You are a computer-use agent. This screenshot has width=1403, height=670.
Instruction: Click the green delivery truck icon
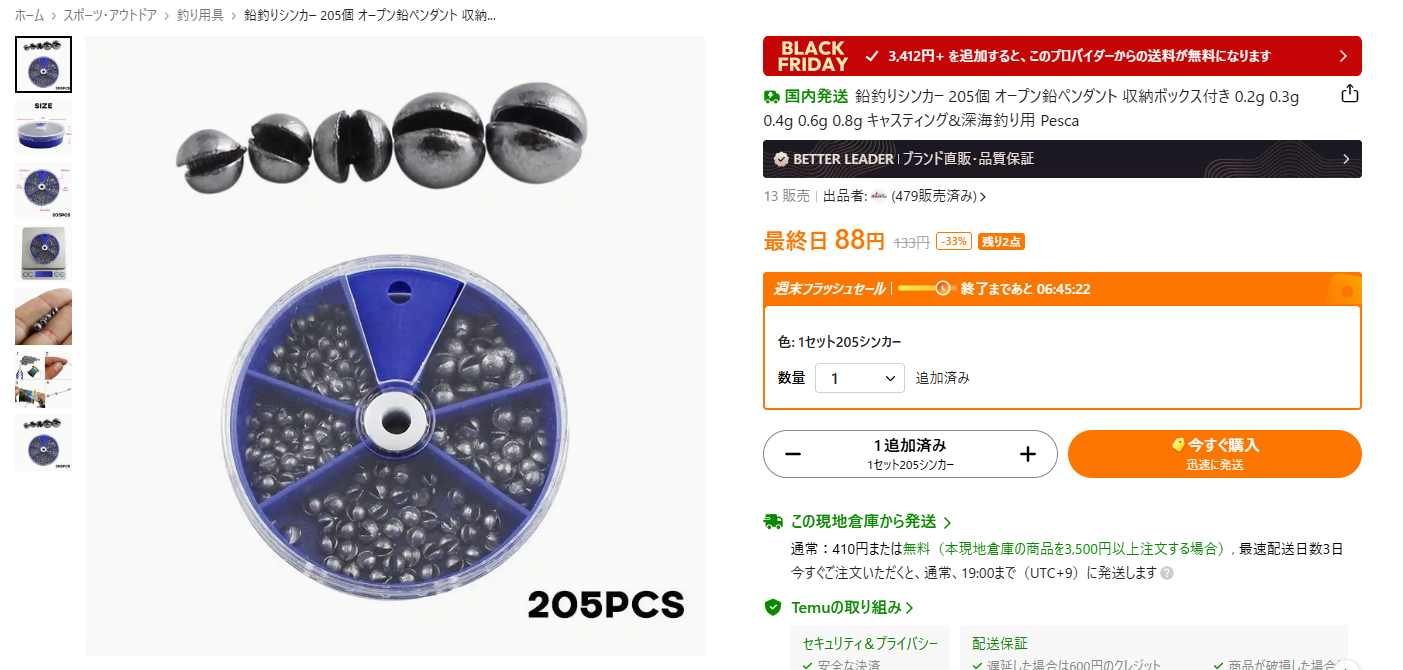click(772, 522)
